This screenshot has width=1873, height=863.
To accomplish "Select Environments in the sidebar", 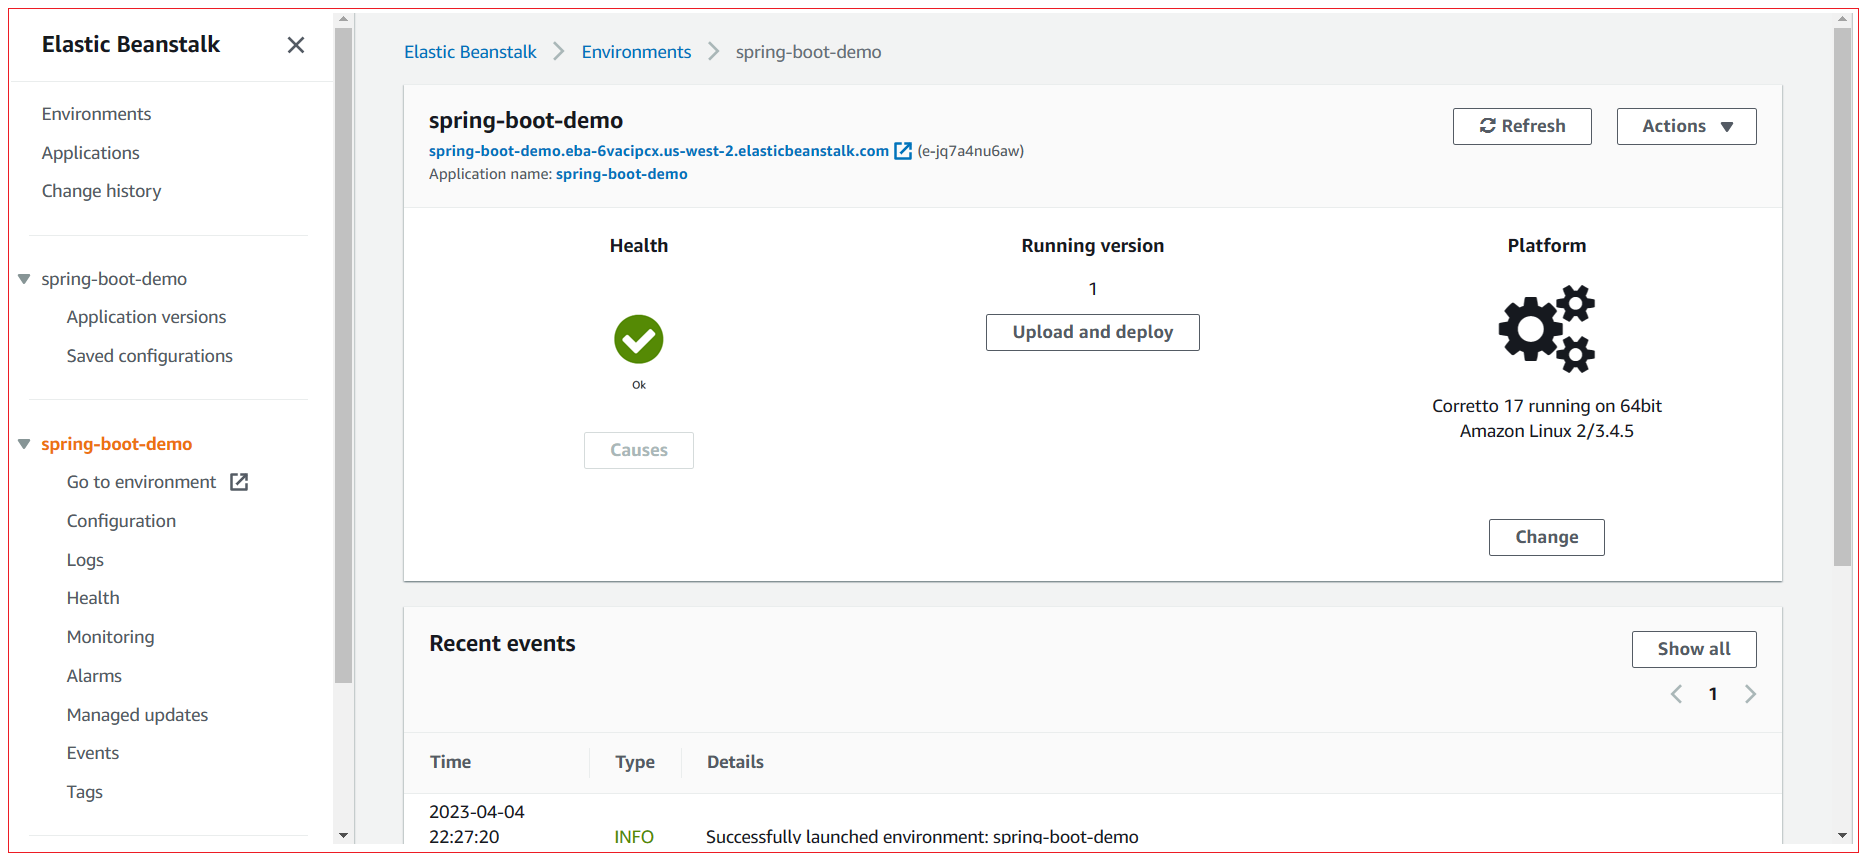I will (96, 114).
